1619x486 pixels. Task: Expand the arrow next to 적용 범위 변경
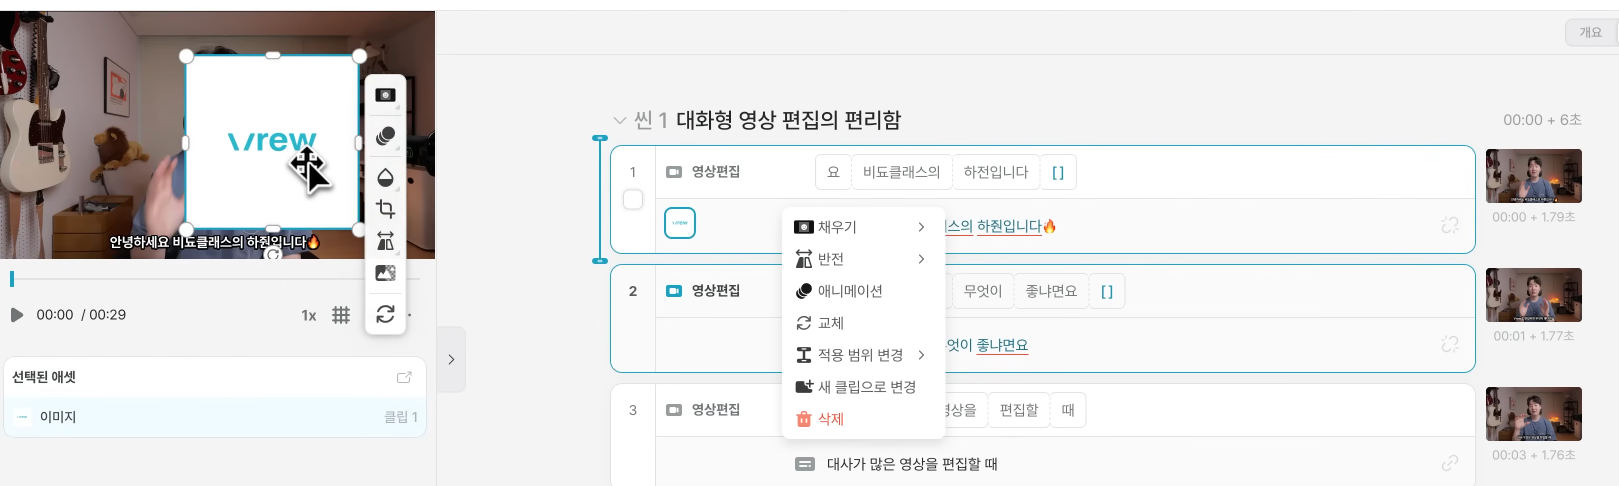click(x=921, y=355)
